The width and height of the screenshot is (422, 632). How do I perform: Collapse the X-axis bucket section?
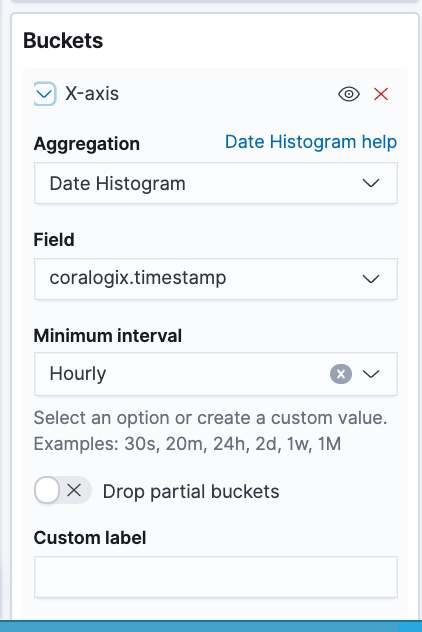tap(44, 94)
